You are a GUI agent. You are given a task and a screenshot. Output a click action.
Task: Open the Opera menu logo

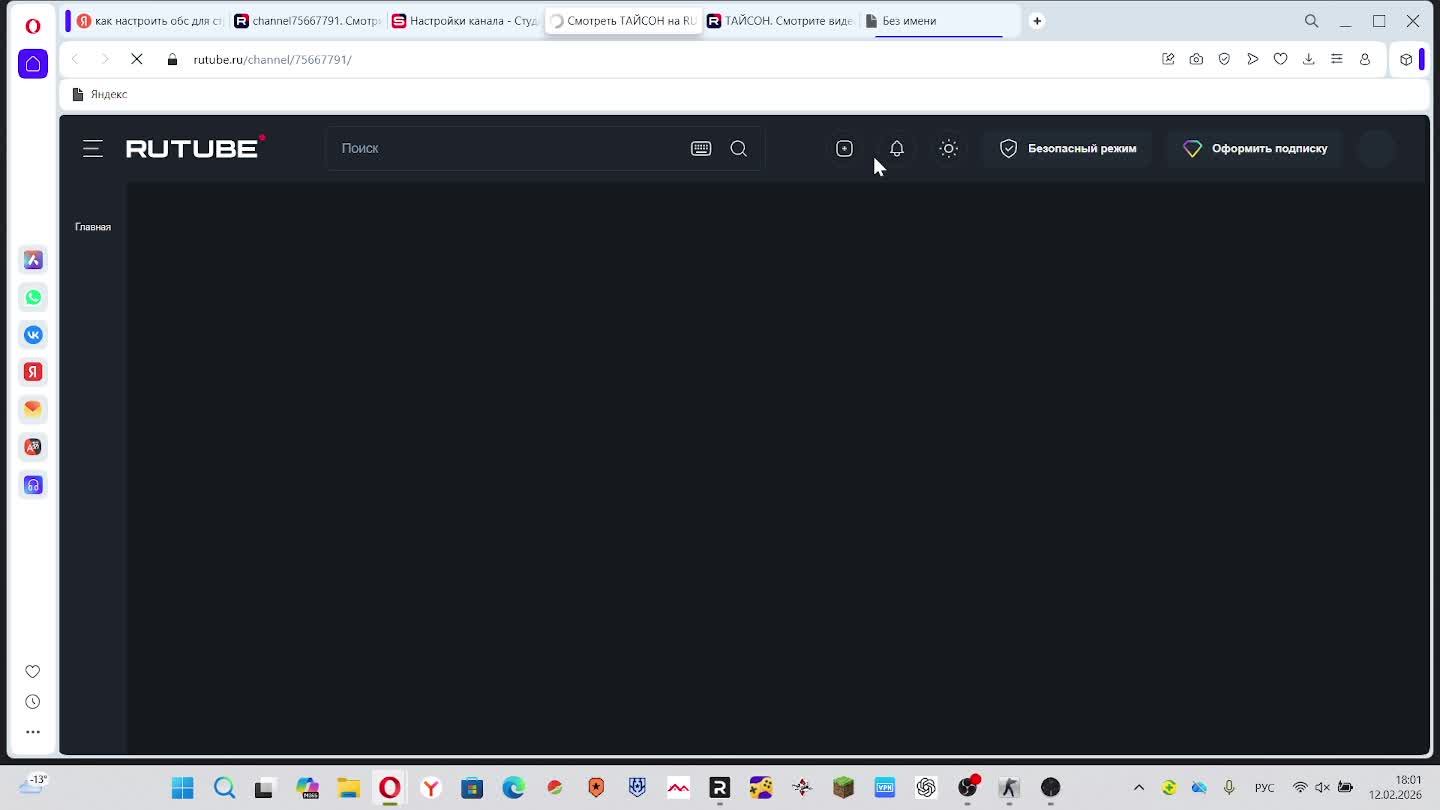point(33,26)
